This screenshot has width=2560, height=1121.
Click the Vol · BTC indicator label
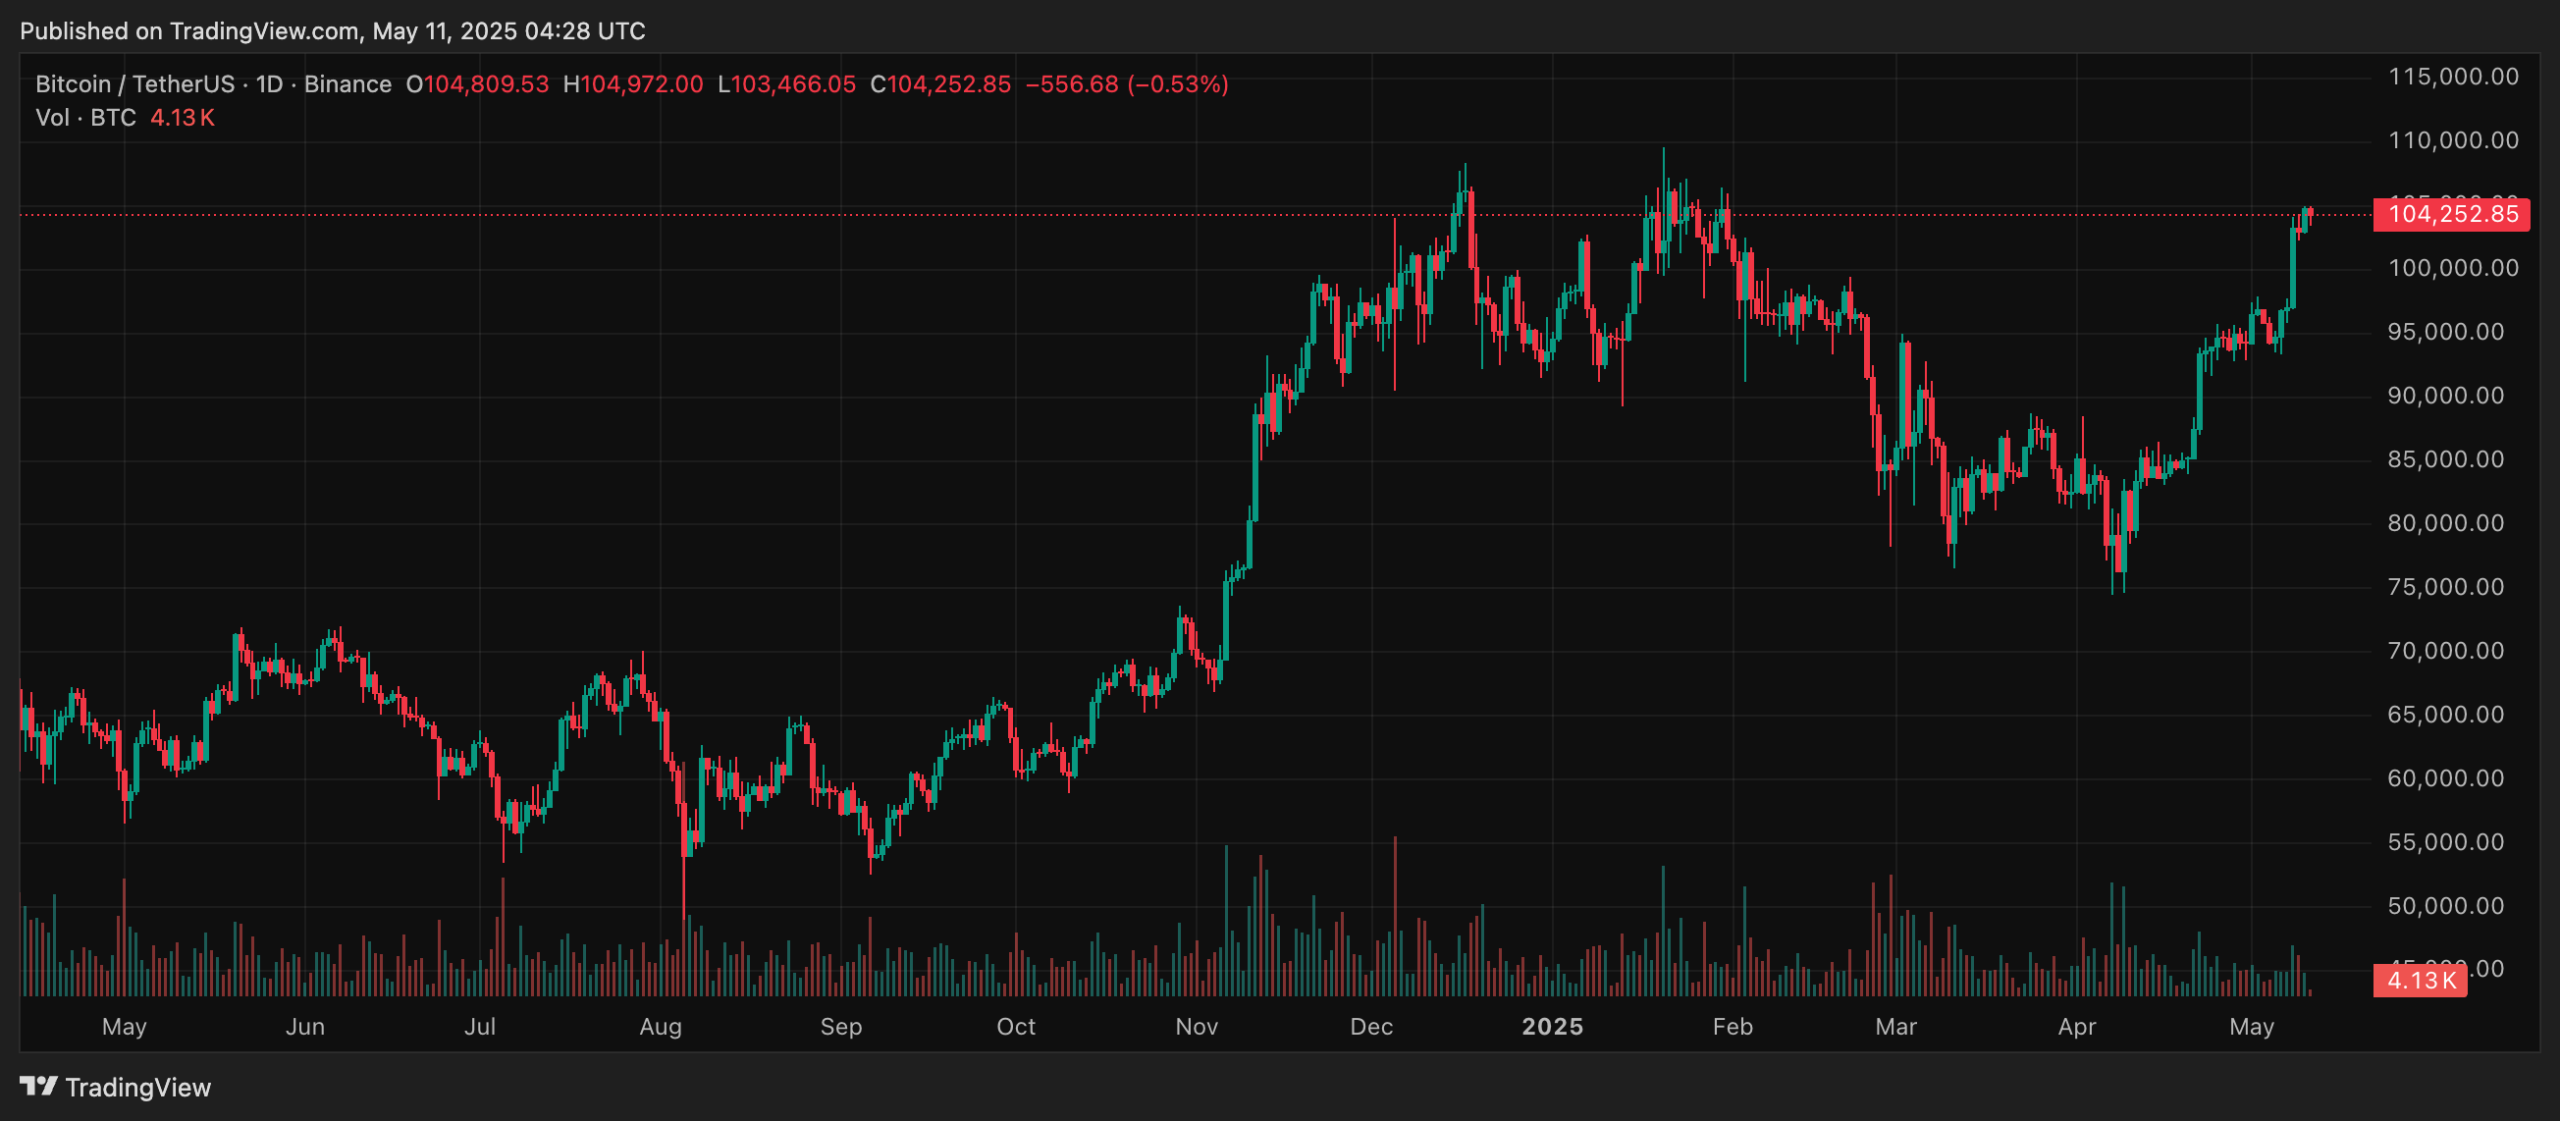84,118
